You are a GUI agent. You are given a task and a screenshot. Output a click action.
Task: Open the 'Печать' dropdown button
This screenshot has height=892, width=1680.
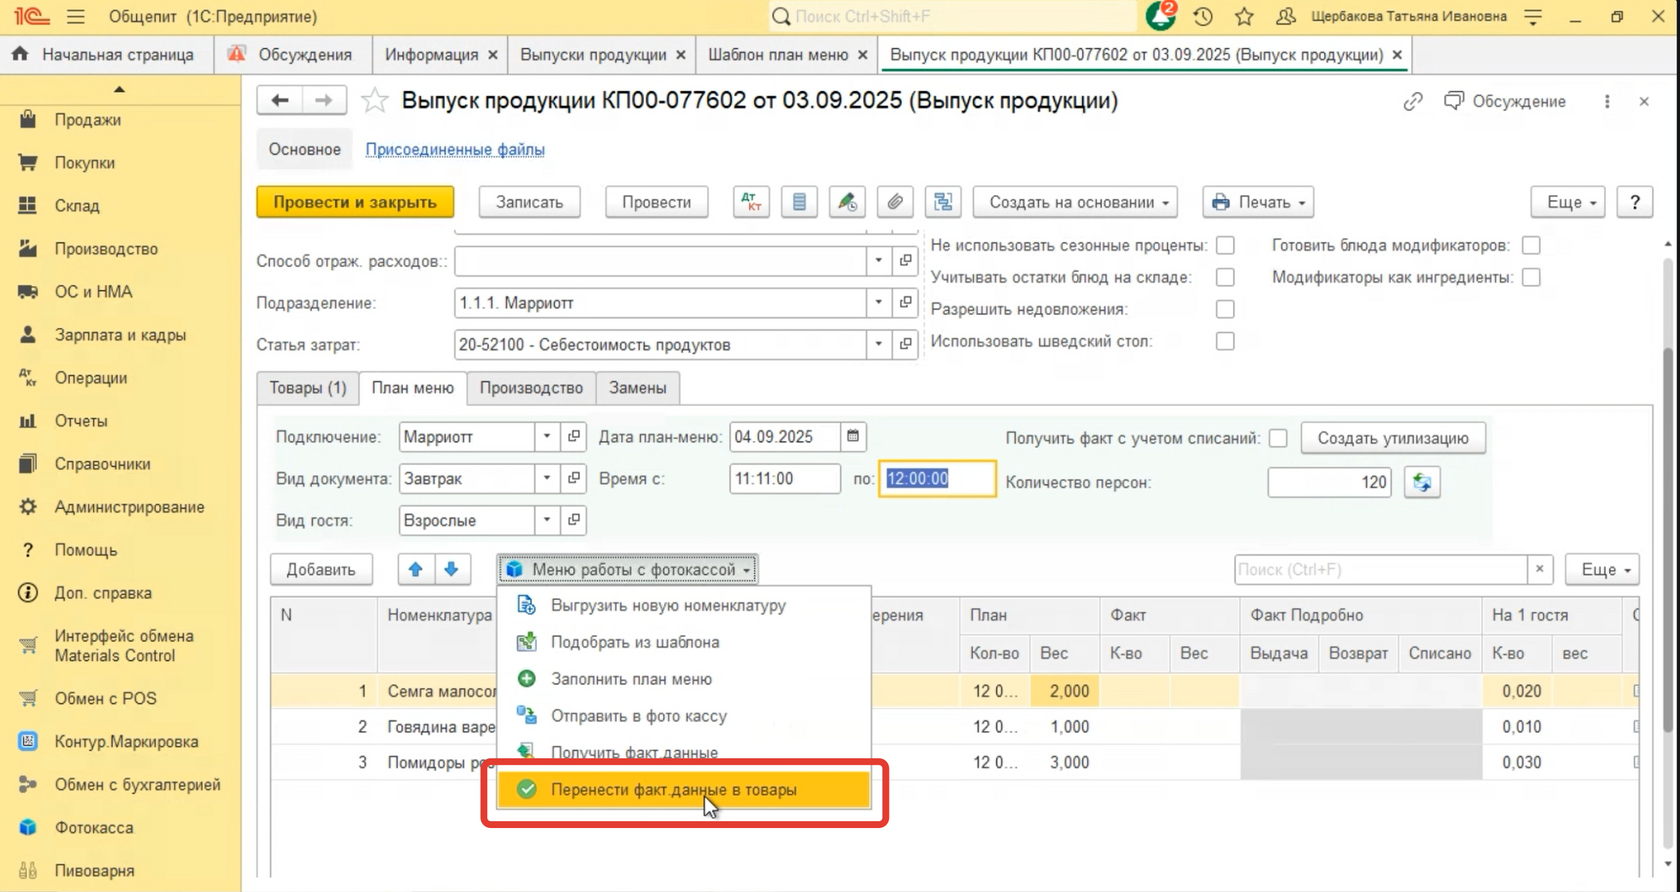(1258, 202)
